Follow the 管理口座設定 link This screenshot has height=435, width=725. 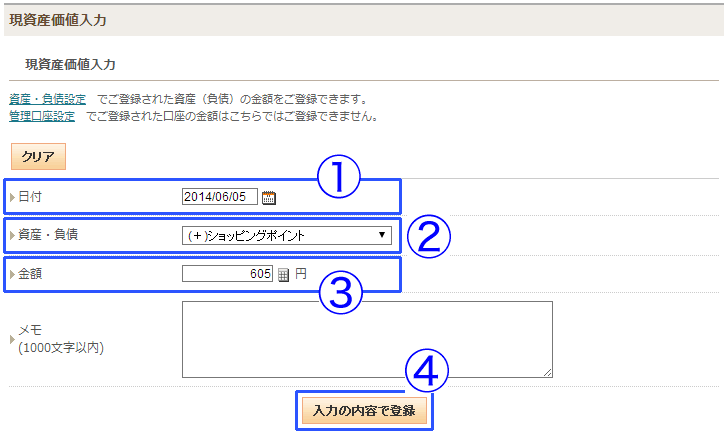point(42,116)
